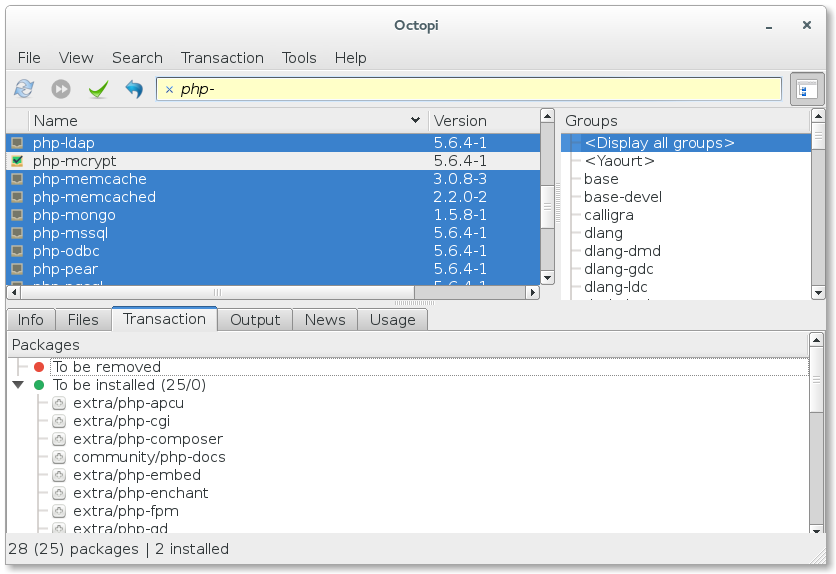Click the icon beside community/php-docs
The image size is (836, 574).
59,457
